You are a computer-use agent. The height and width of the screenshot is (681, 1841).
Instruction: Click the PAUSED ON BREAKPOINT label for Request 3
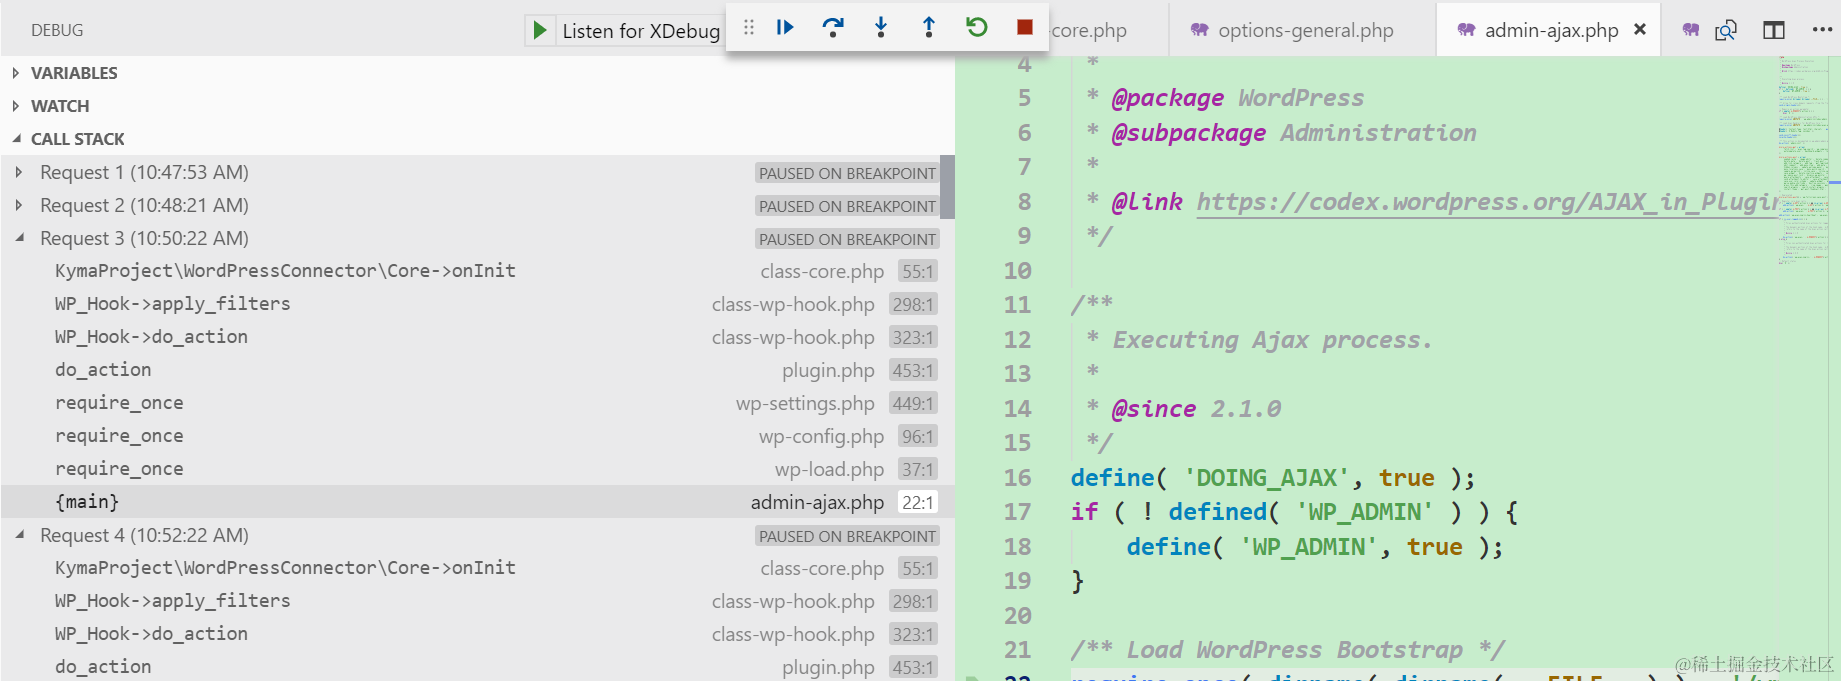click(x=847, y=239)
